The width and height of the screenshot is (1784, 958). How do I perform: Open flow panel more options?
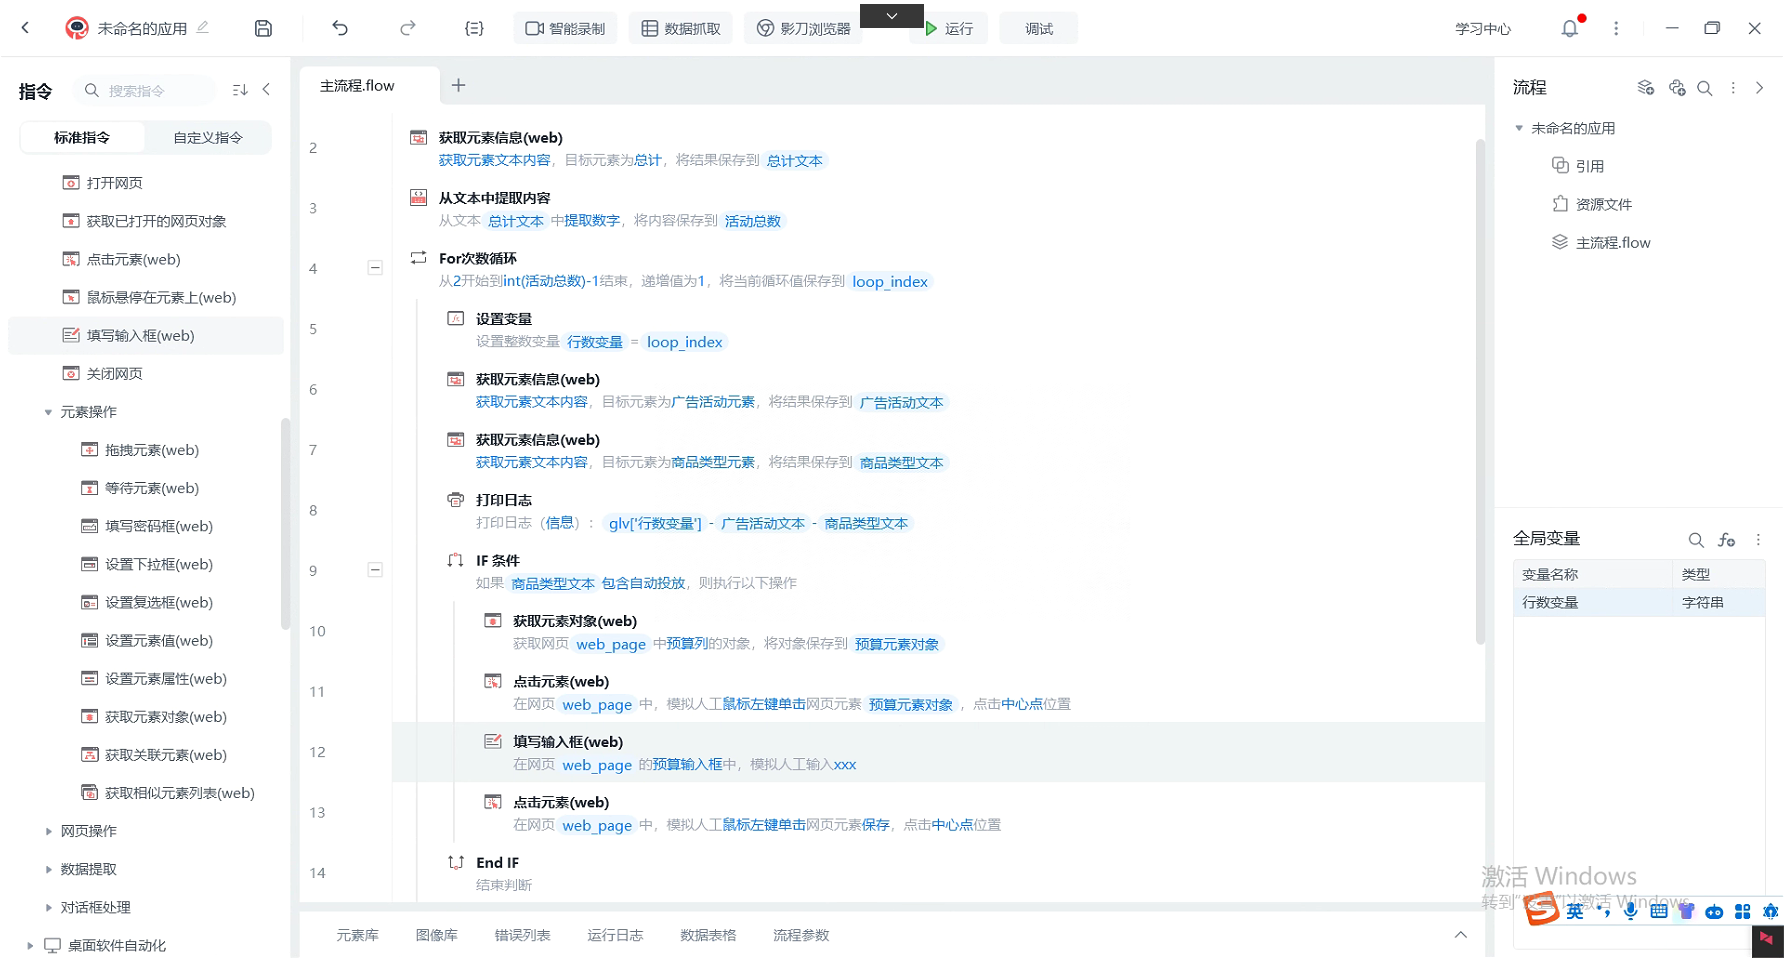(1733, 88)
